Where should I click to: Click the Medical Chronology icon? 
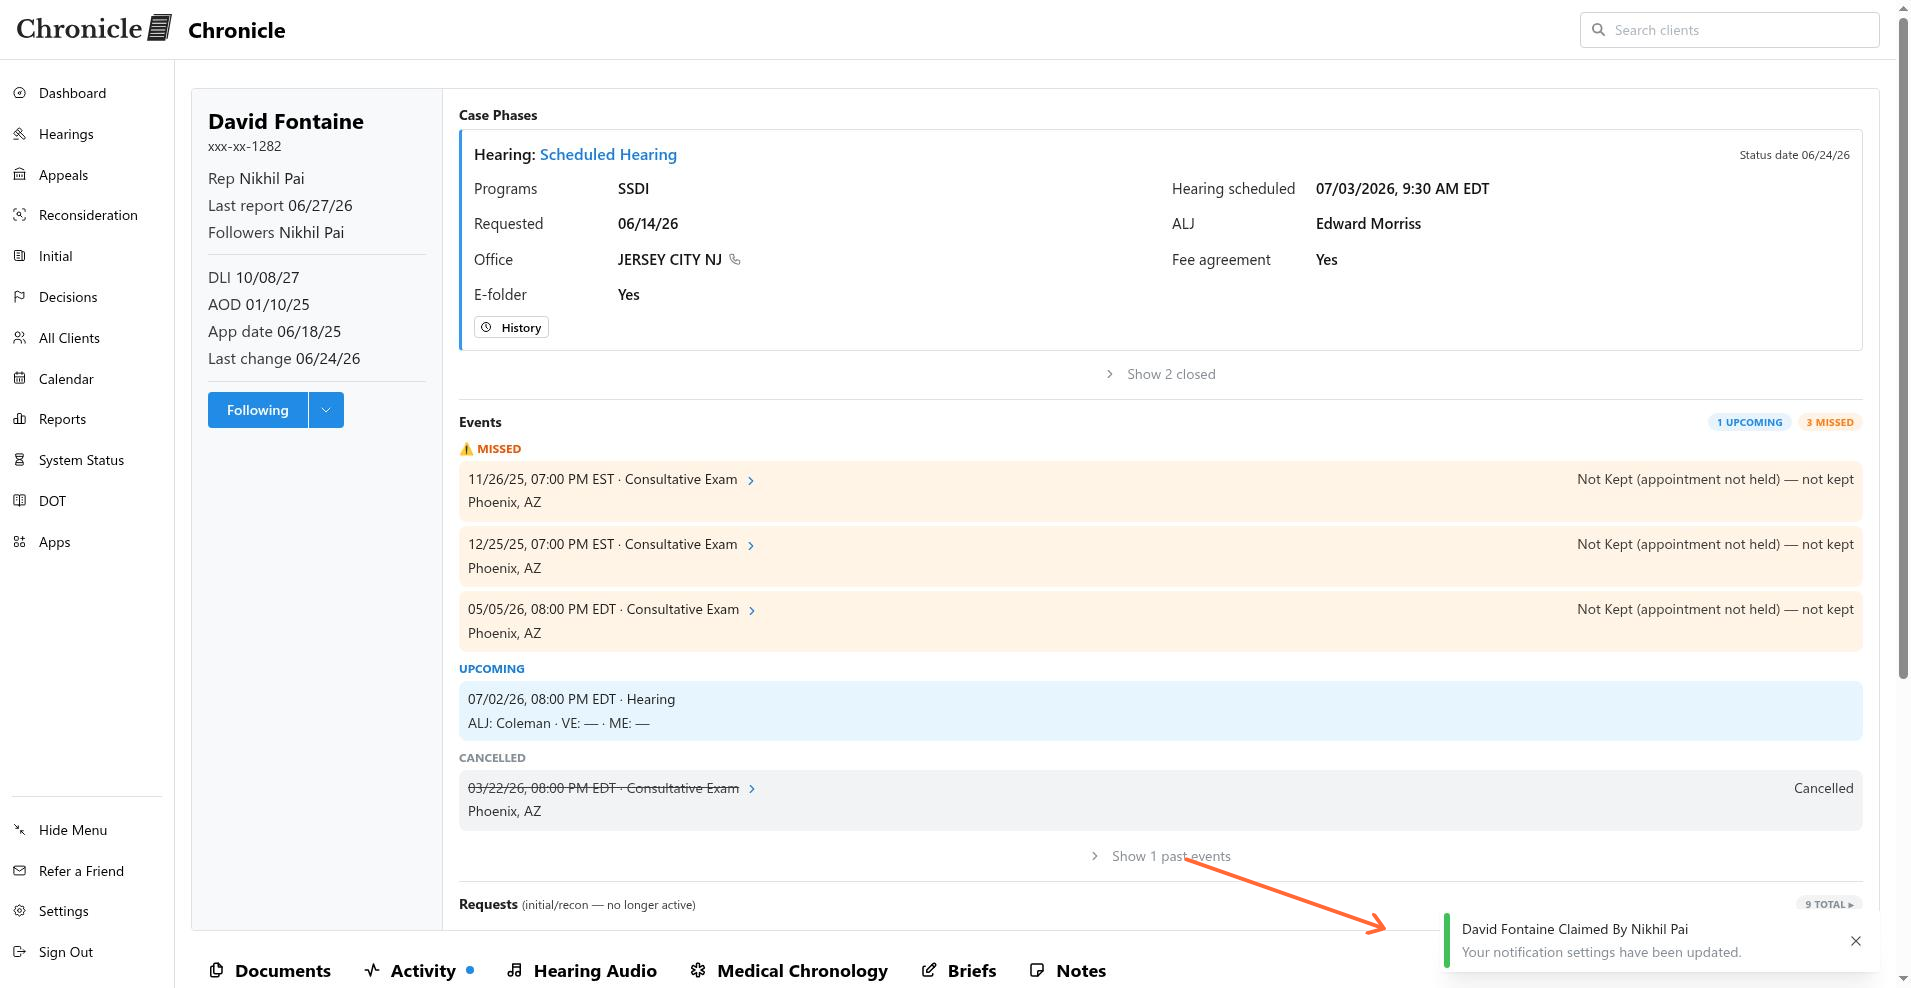coord(698,970)
